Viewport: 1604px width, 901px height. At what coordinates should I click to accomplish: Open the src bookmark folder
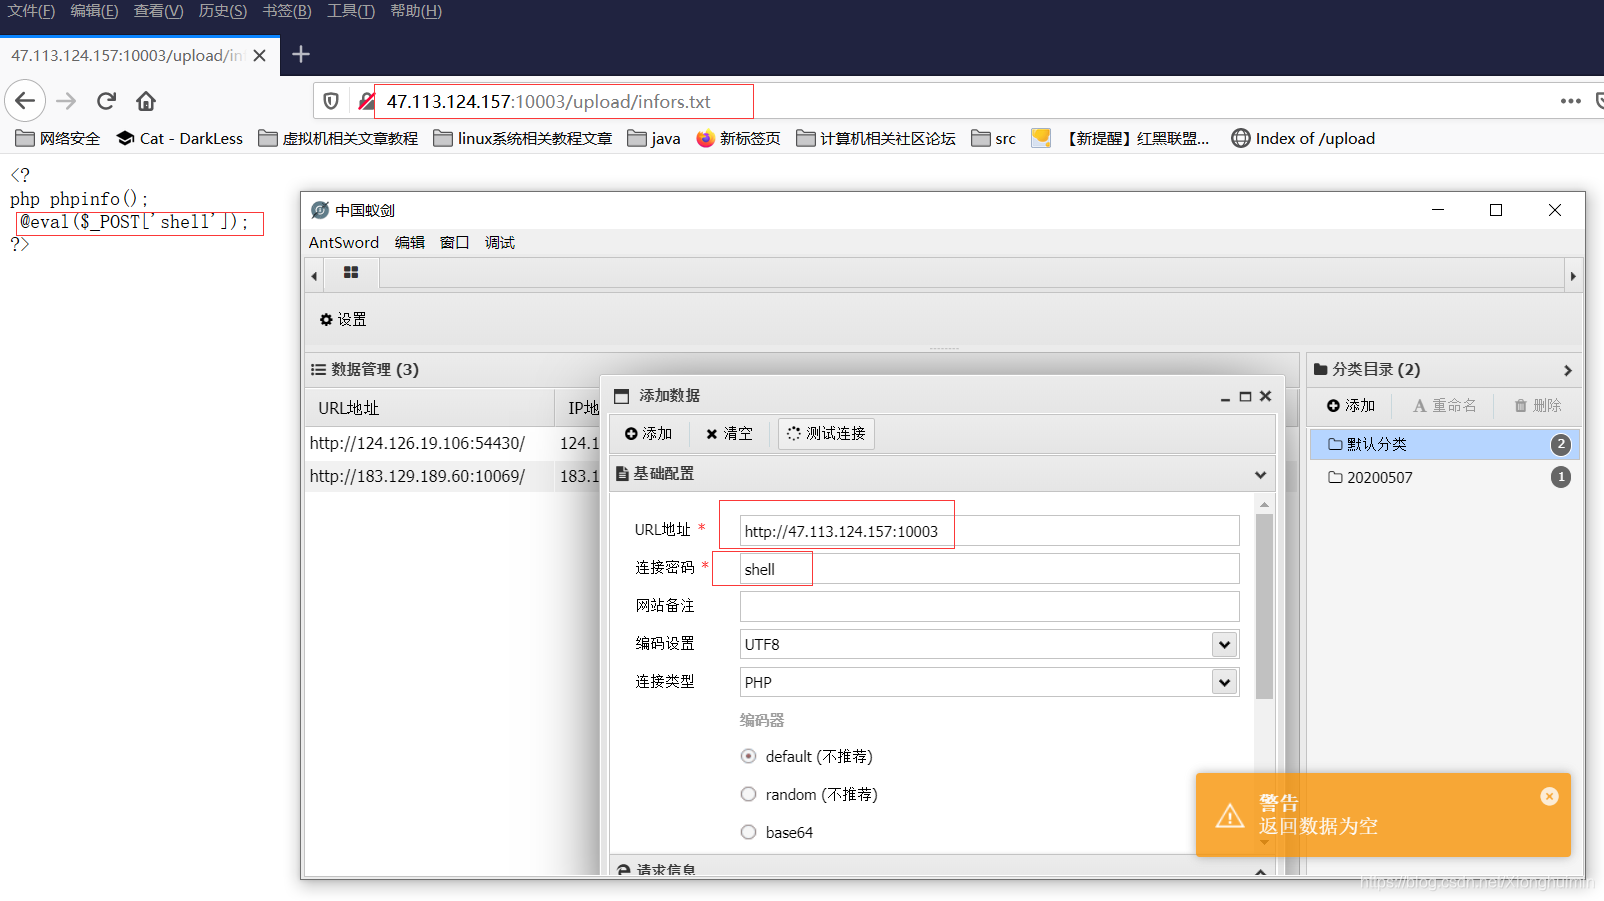(x=993, y=138)
